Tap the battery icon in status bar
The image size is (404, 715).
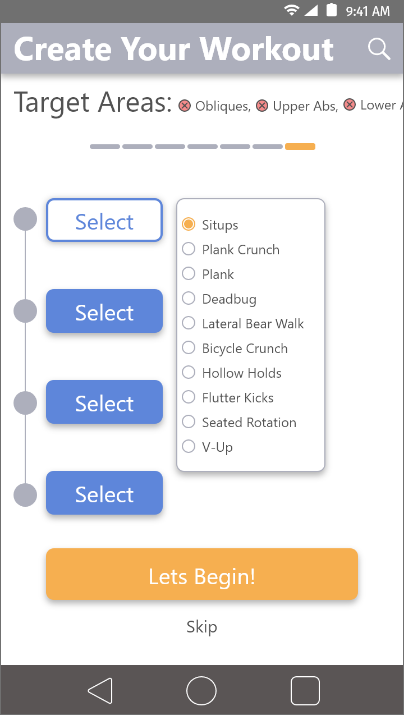point(331,10)
